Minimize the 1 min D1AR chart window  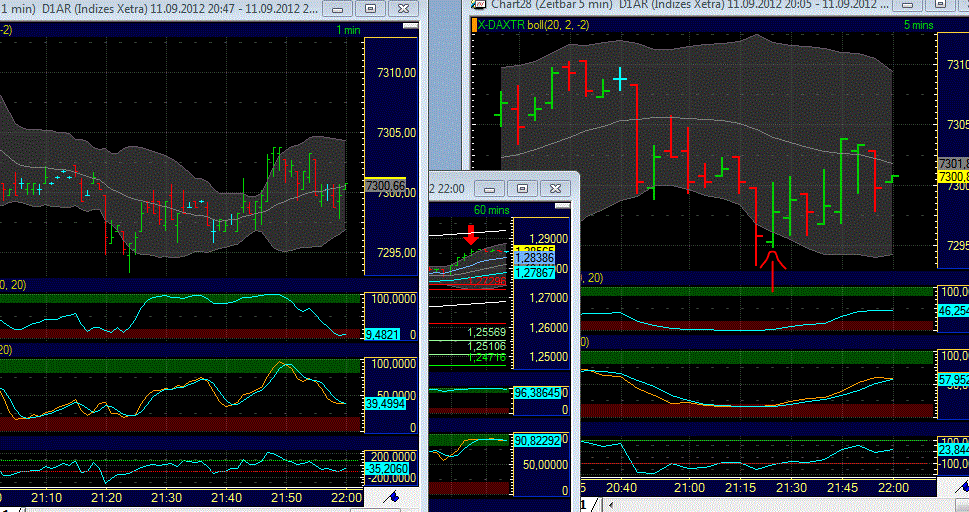pos(338,9)
